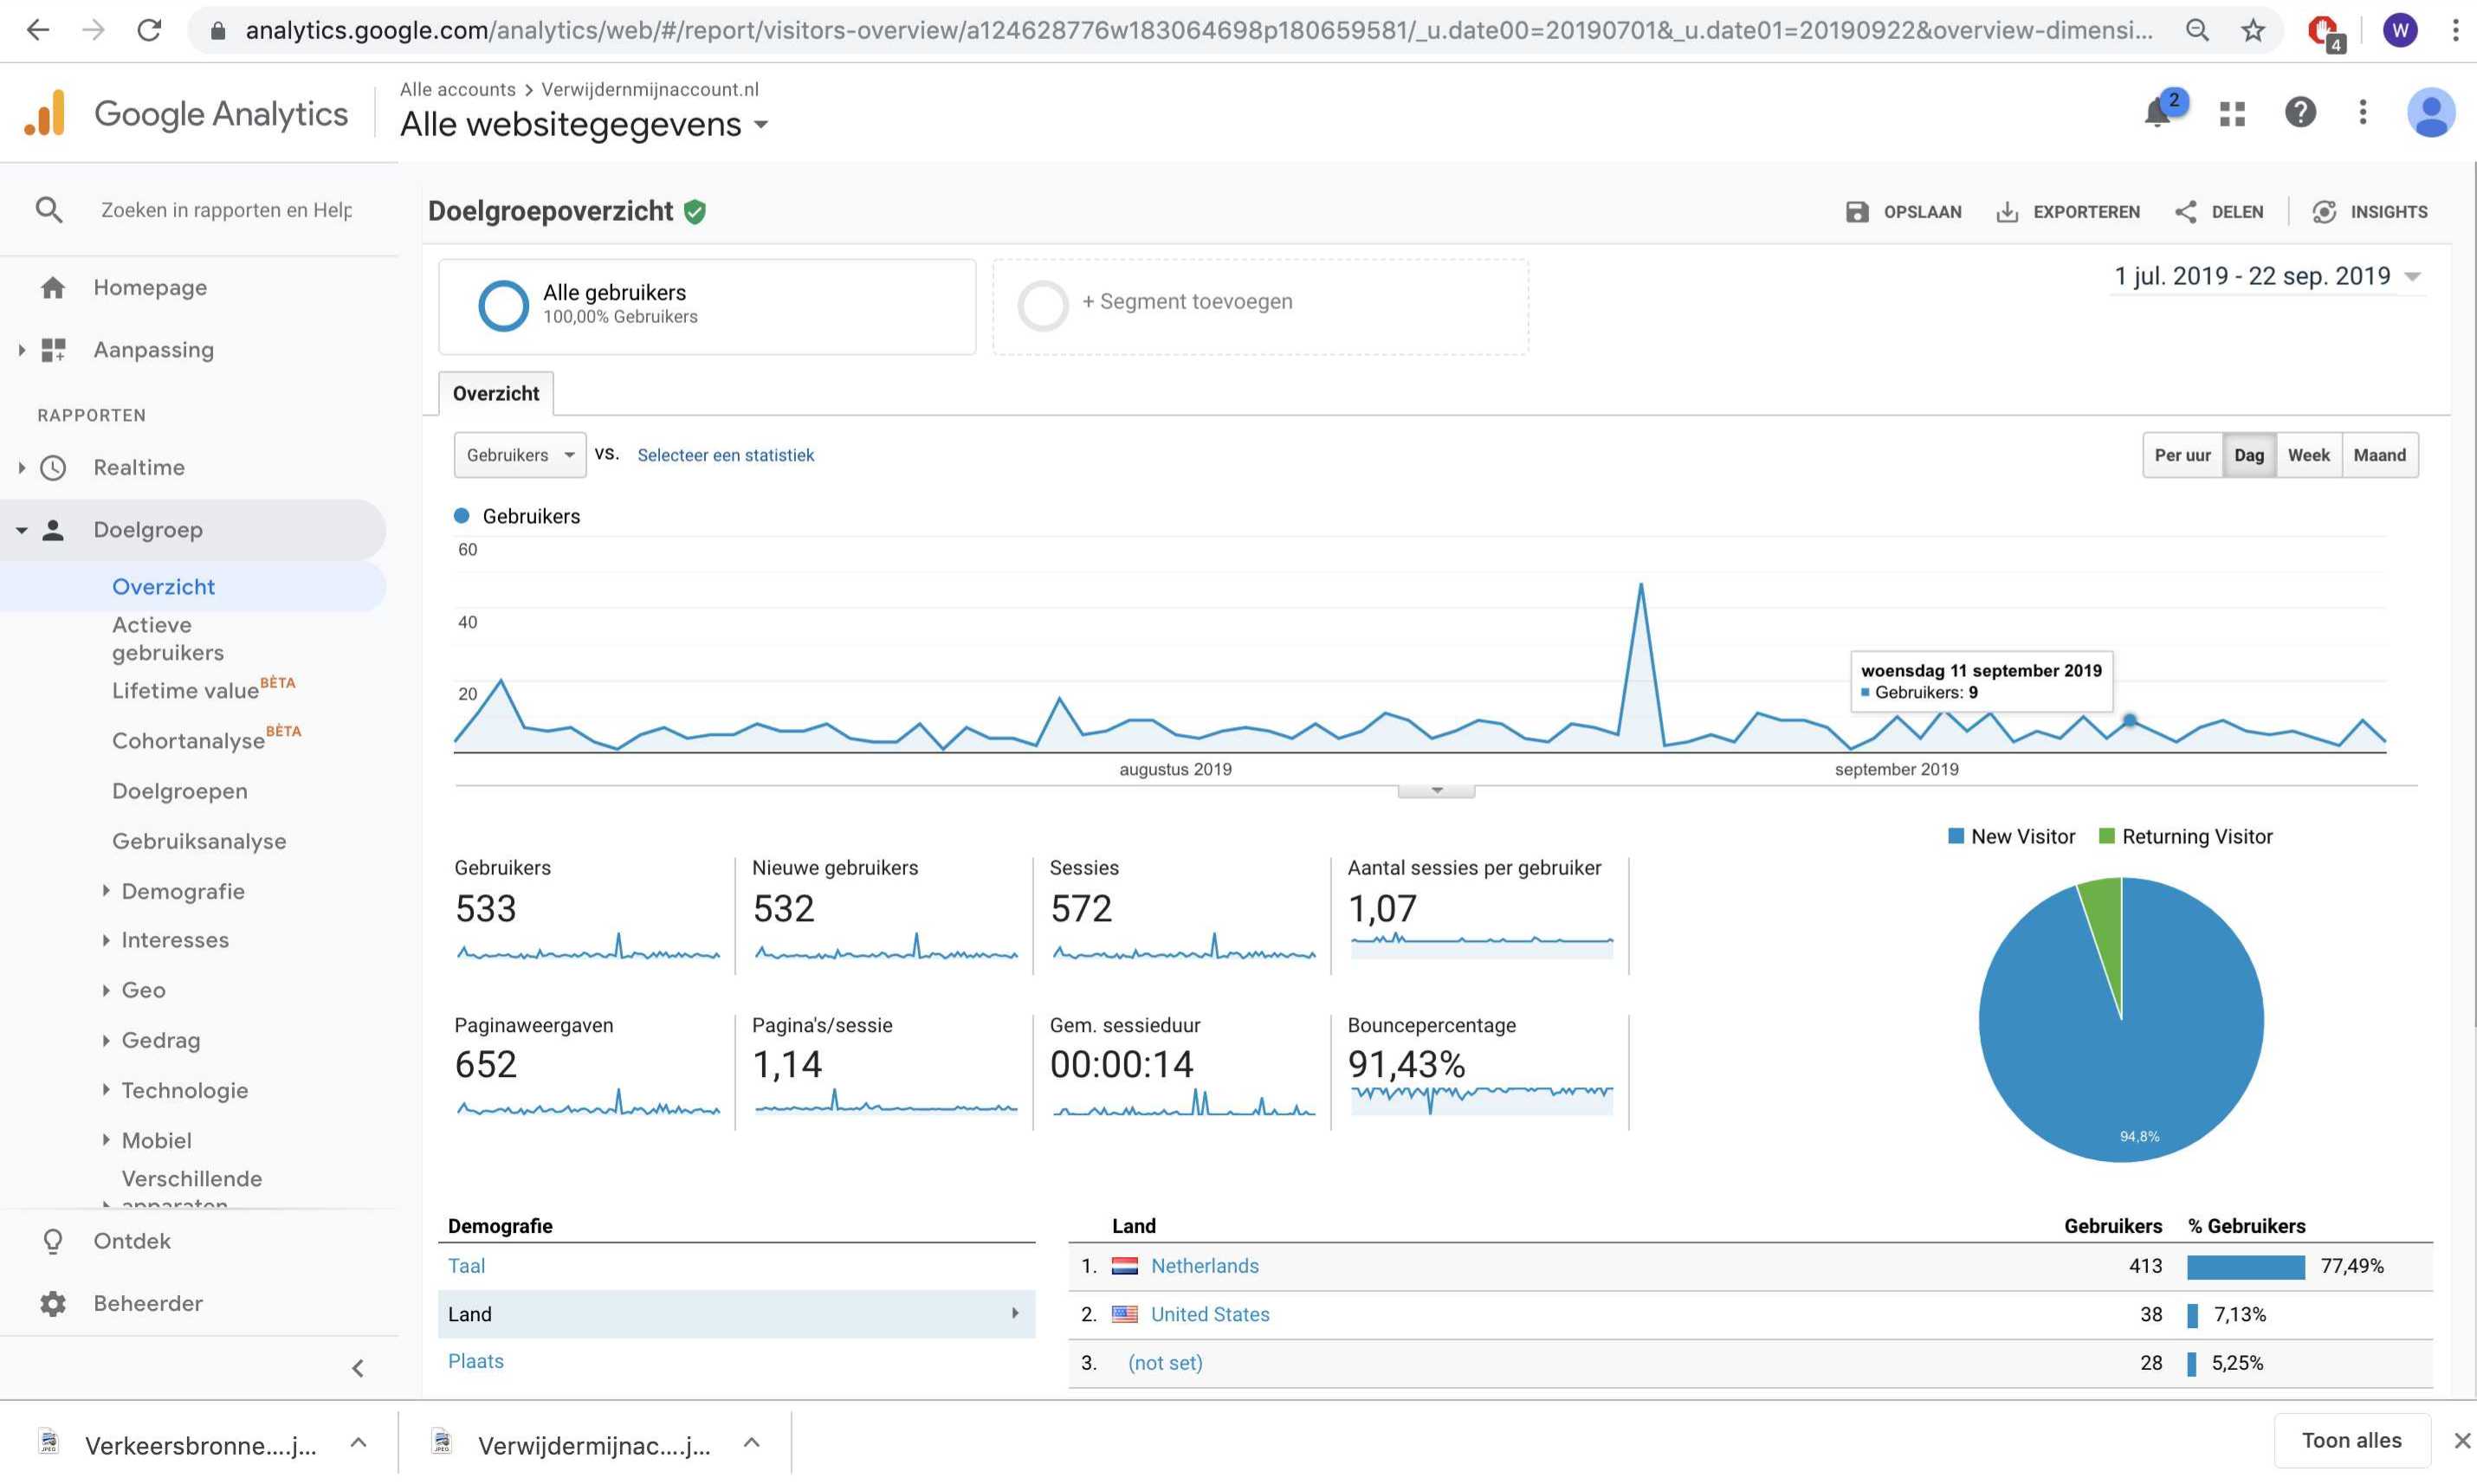
Task: Open Actieve gebruikers report
Action: 168,639
